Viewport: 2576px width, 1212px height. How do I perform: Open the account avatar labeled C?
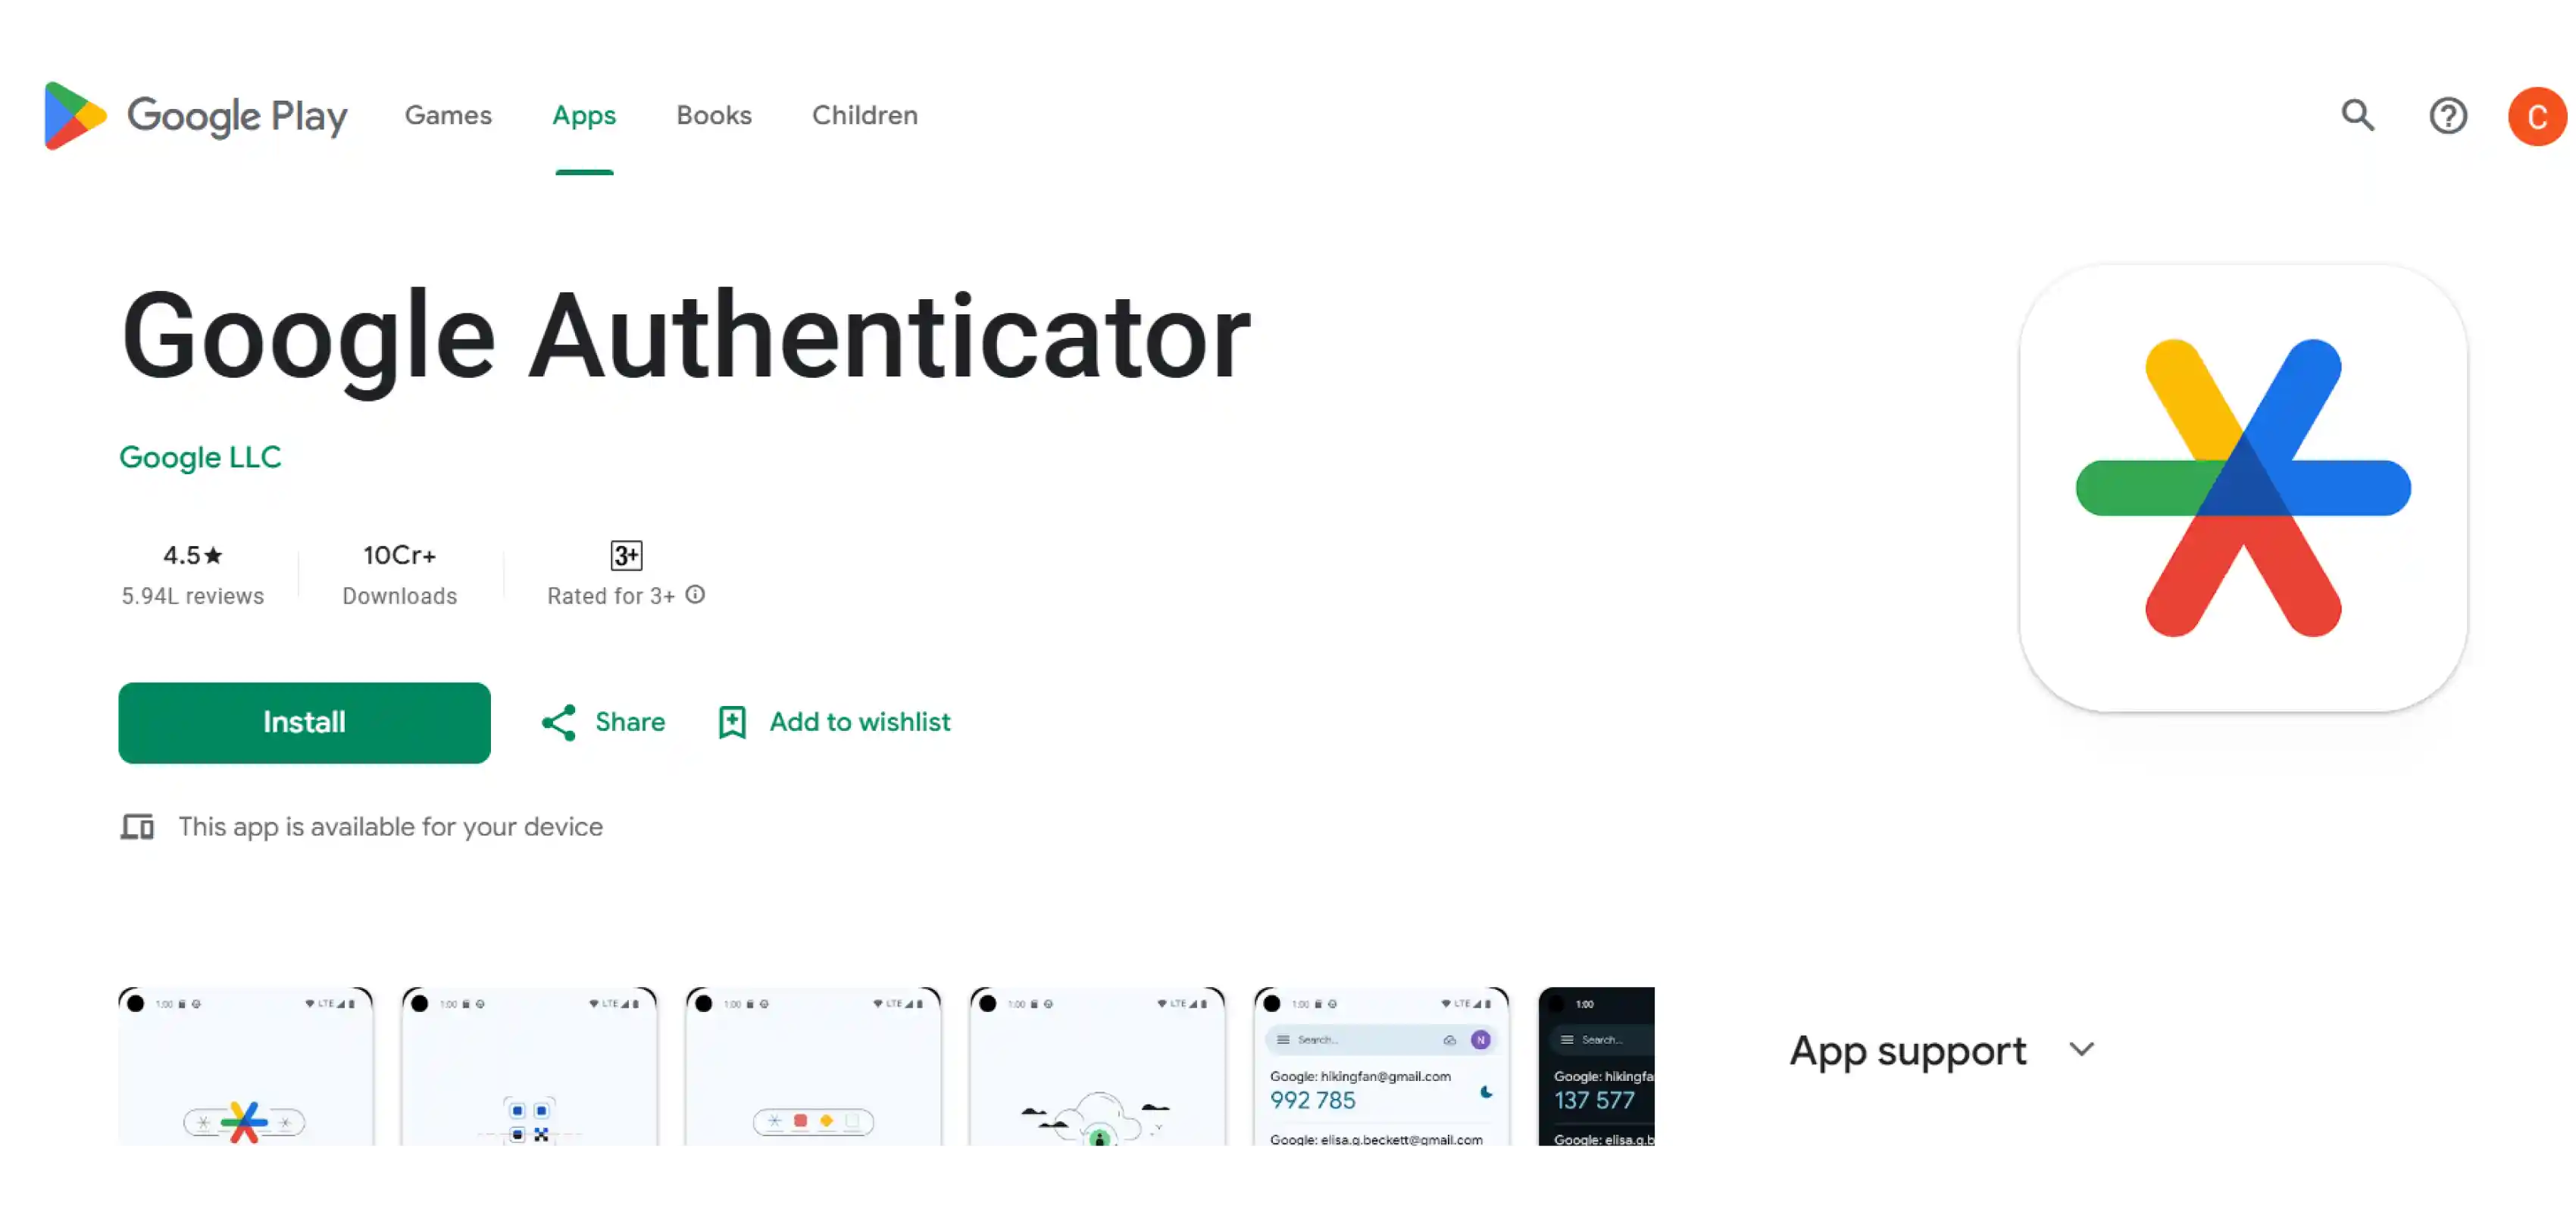(x=2537, y=116)
